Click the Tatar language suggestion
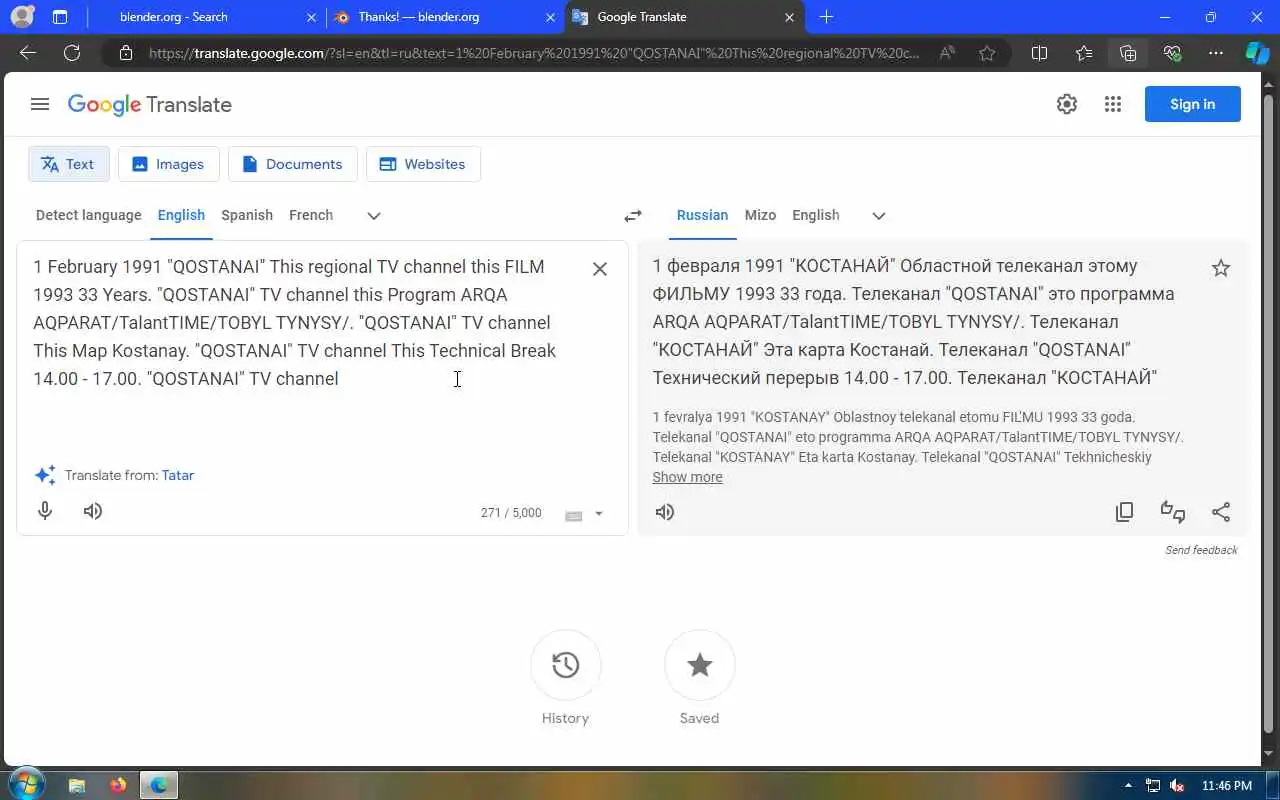The image size is (1280, 800). (178, 475)
